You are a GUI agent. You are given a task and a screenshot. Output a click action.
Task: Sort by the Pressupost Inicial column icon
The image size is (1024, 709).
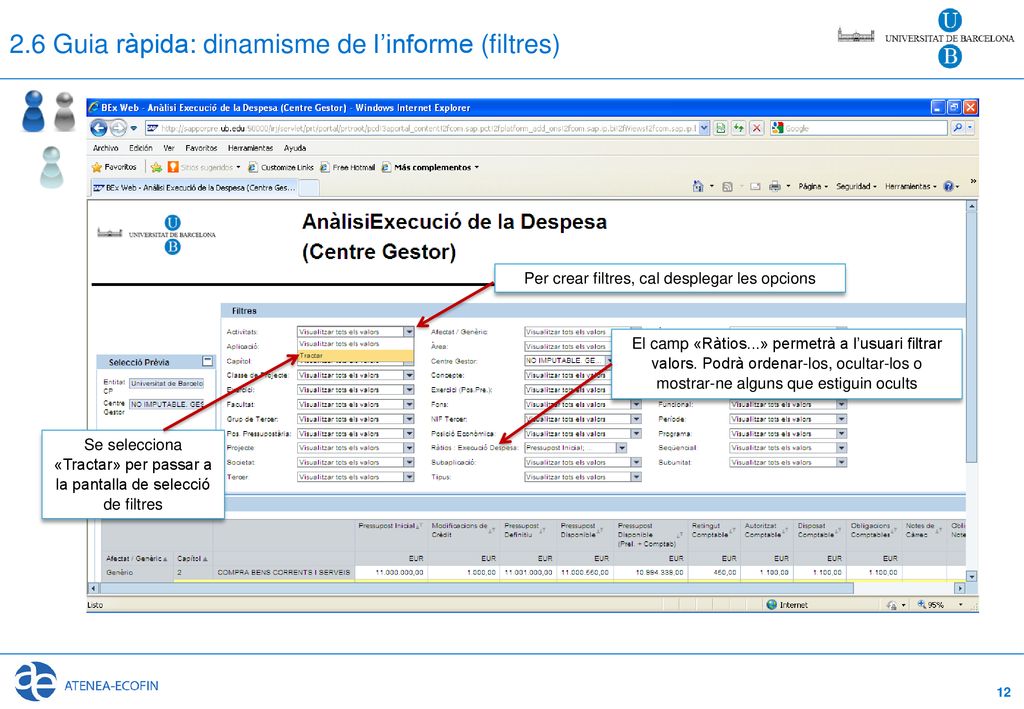coord(420,526)
